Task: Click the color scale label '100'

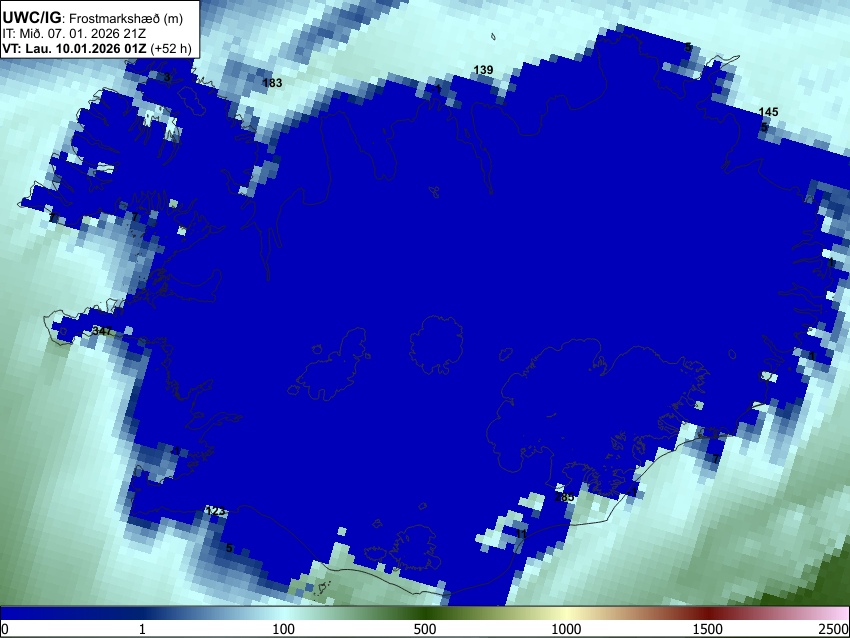Action: click(283, 629)
